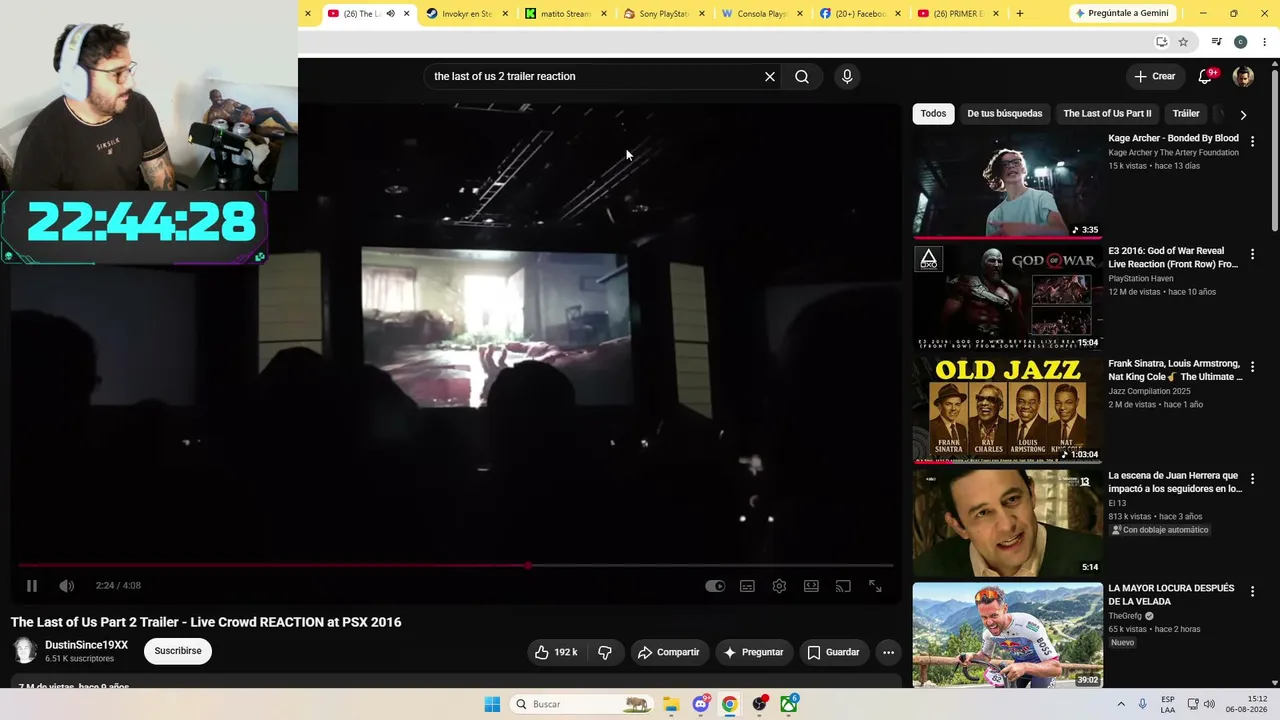Open LA MAYOR LOCURA DESPUÉS DE LA VELADA title
The width and height of the screenshot is (1280, 720).
point(1171,595)
